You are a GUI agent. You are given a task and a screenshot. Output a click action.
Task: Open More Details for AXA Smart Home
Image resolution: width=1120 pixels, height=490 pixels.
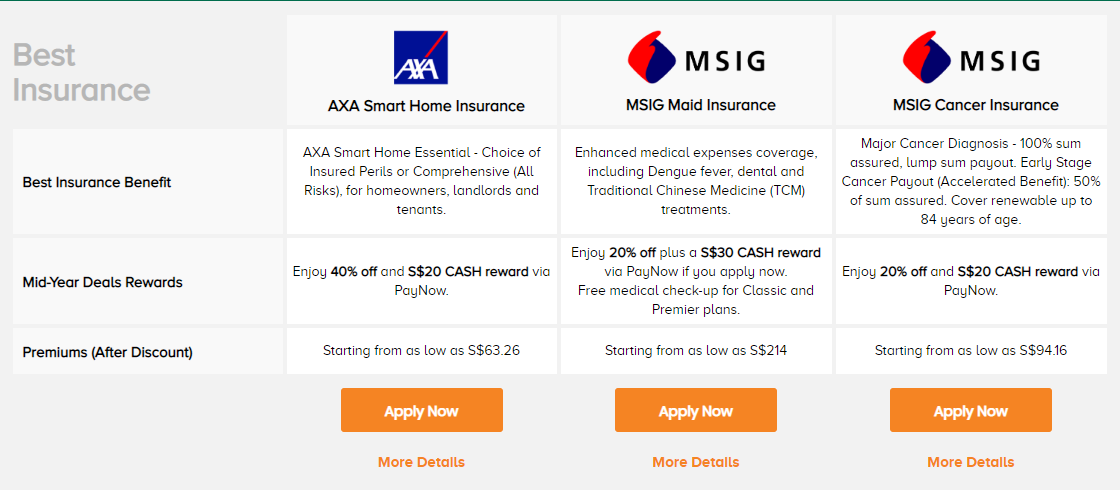421,462
